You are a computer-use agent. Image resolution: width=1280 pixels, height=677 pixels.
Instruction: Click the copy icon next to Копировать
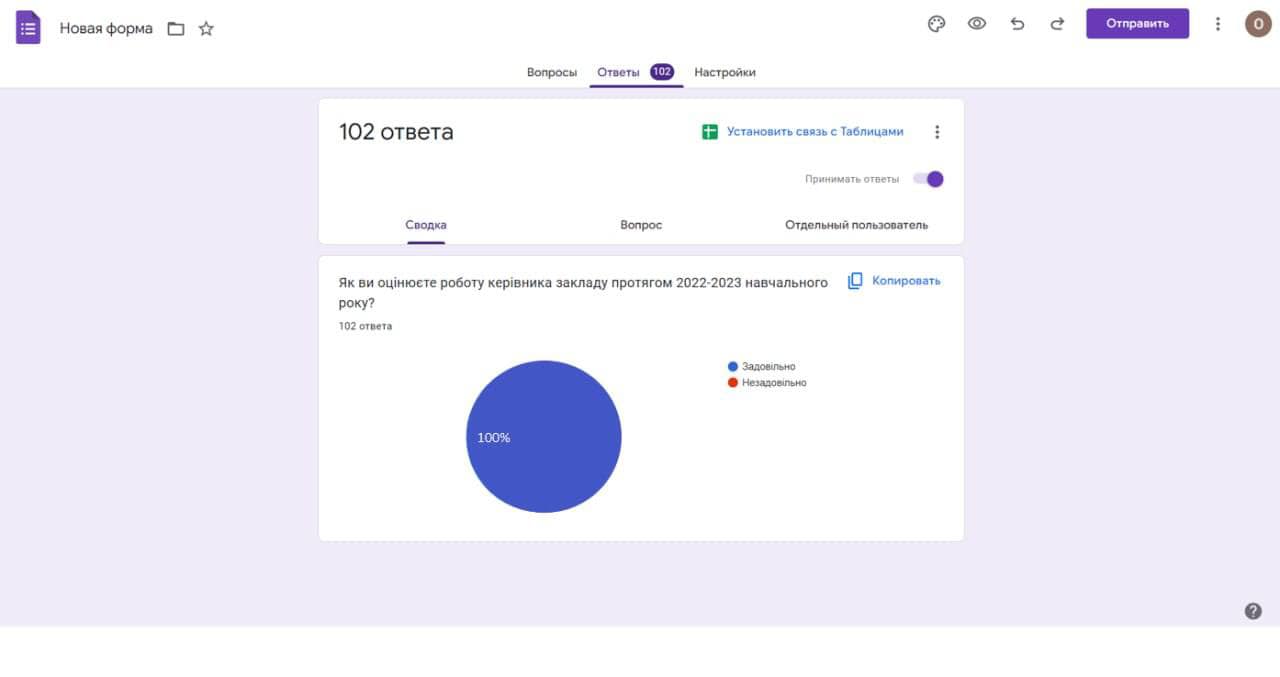tap(855, 281)
